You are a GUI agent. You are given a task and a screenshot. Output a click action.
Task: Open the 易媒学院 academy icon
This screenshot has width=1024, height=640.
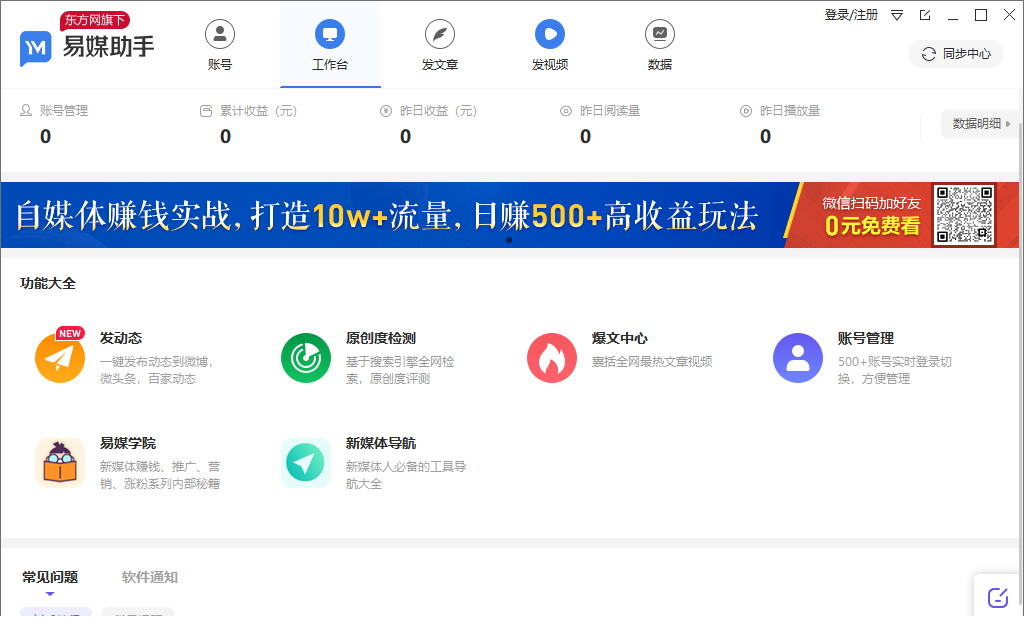point(60,462)
